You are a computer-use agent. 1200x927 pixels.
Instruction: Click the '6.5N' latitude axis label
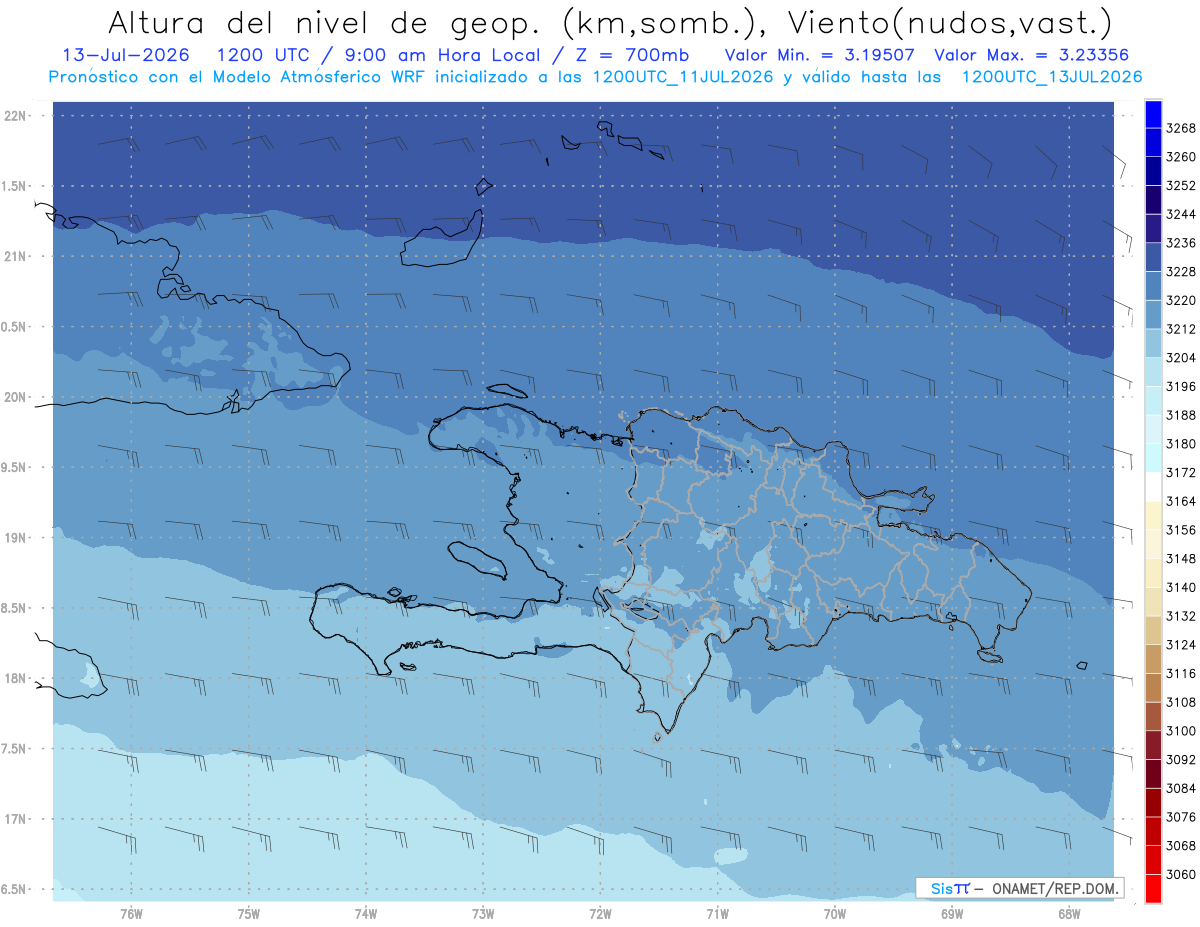tap(15, 890)
